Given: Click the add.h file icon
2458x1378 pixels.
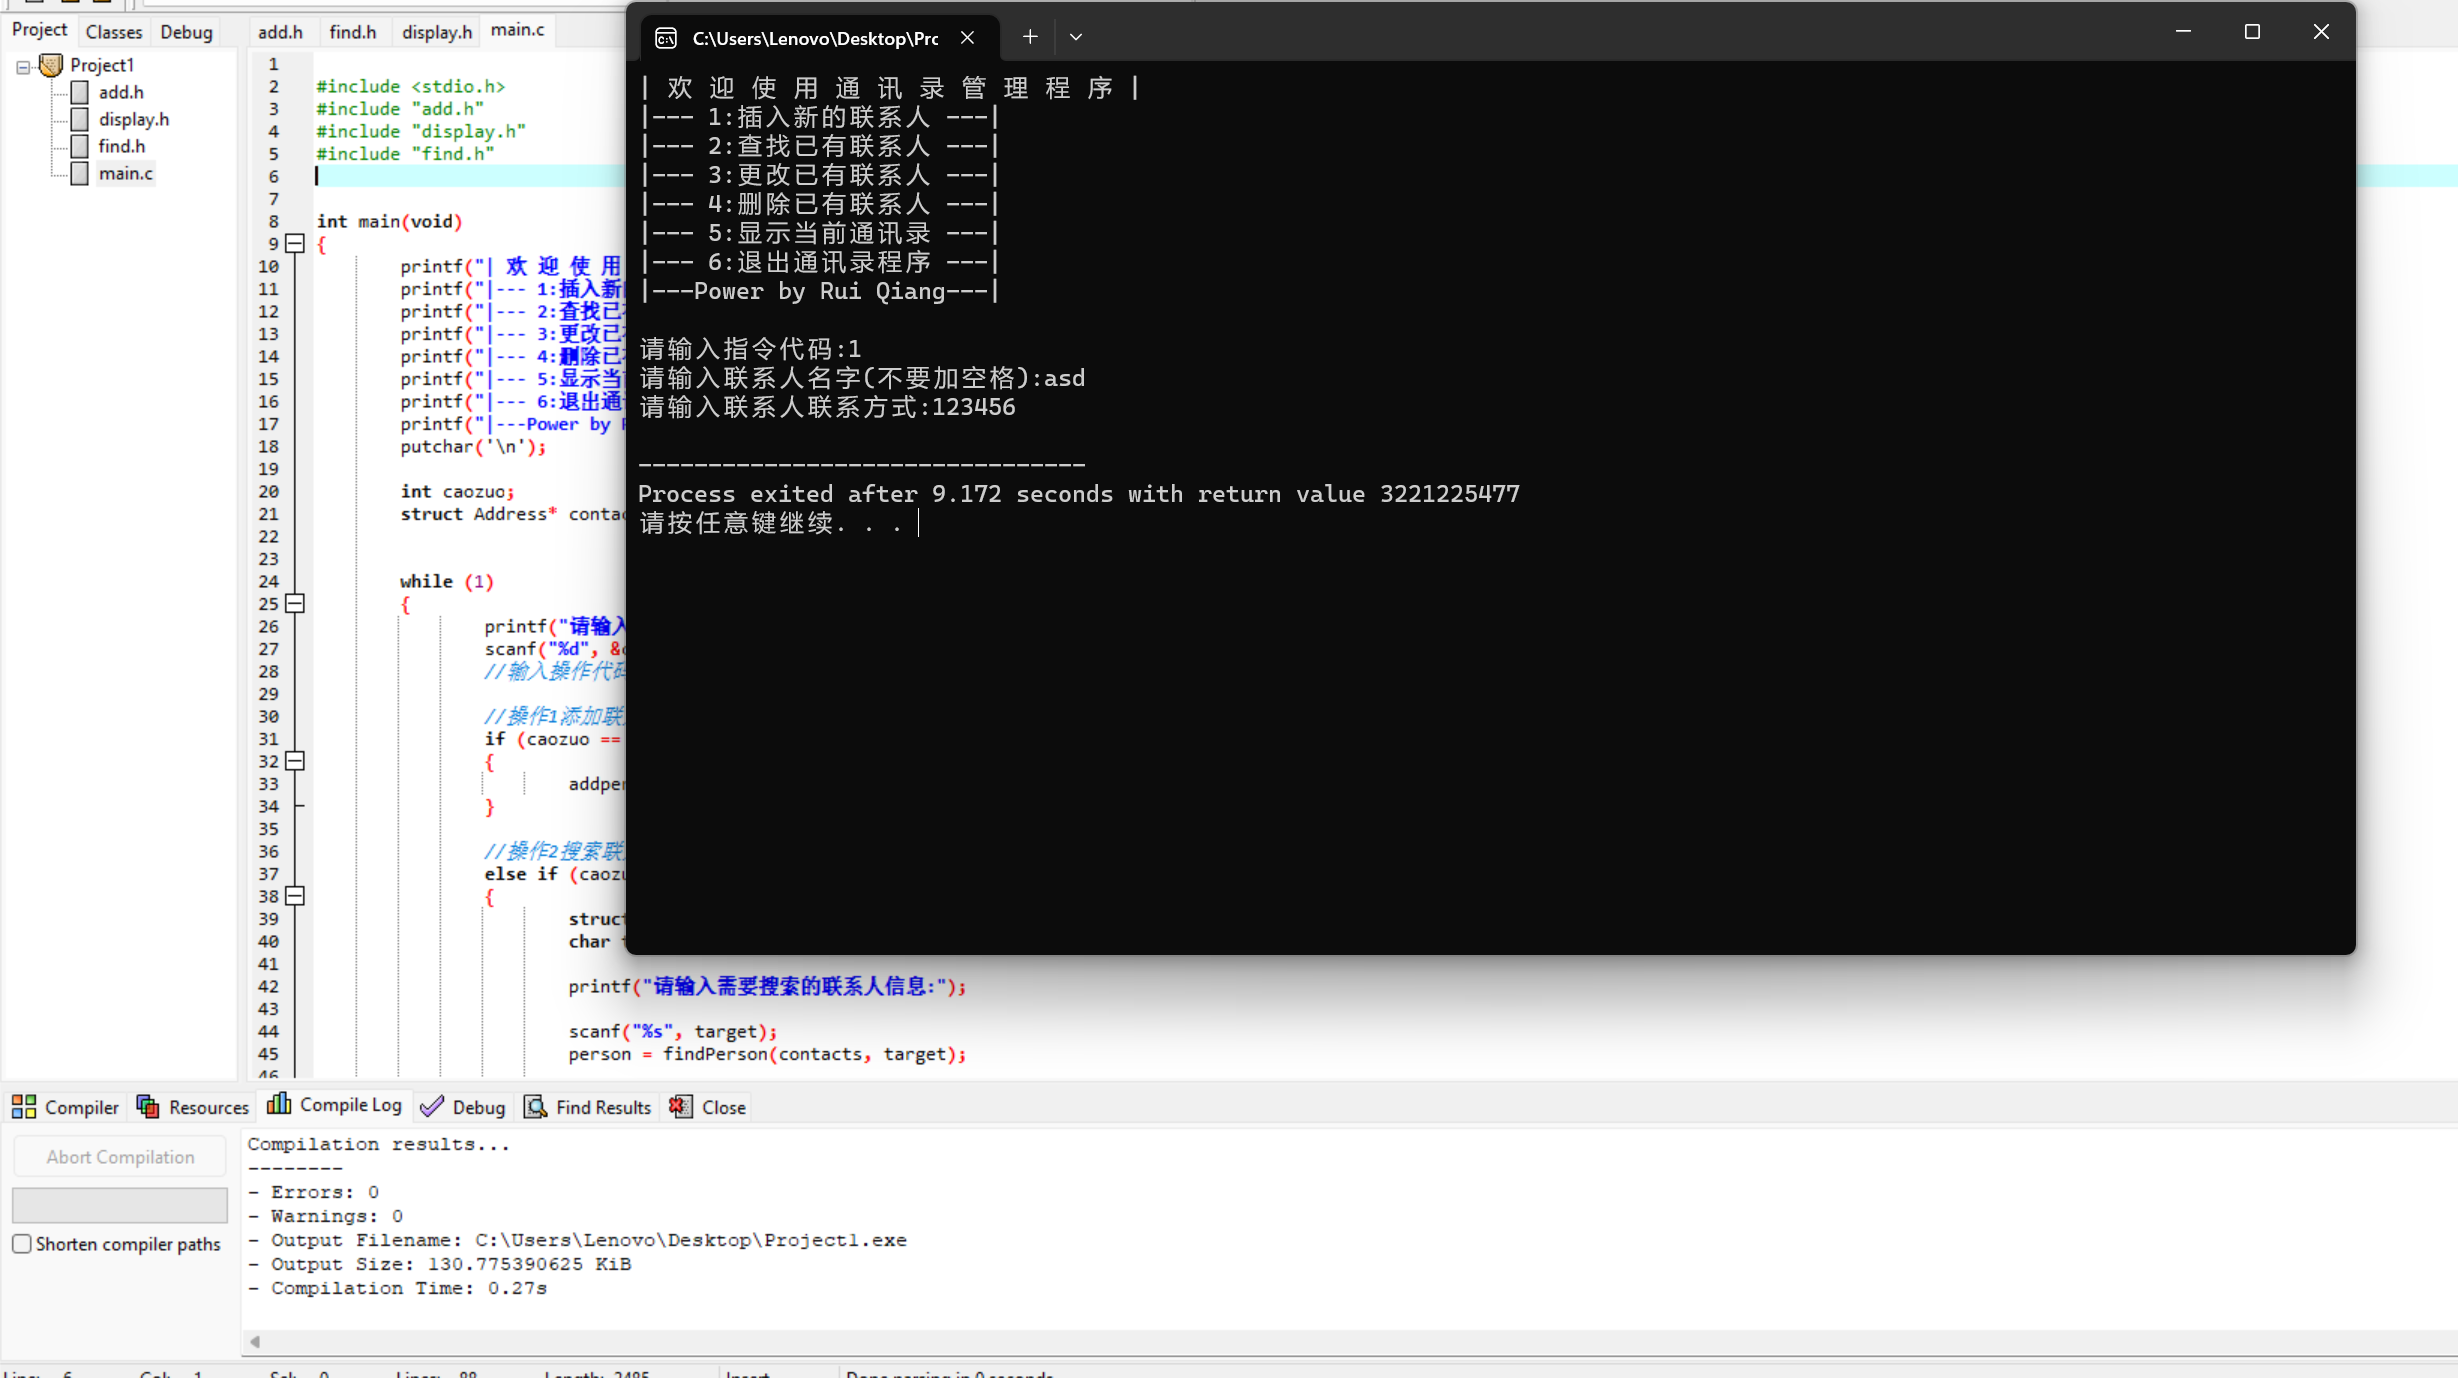Looking at the screenshot, I should point(79,92).
